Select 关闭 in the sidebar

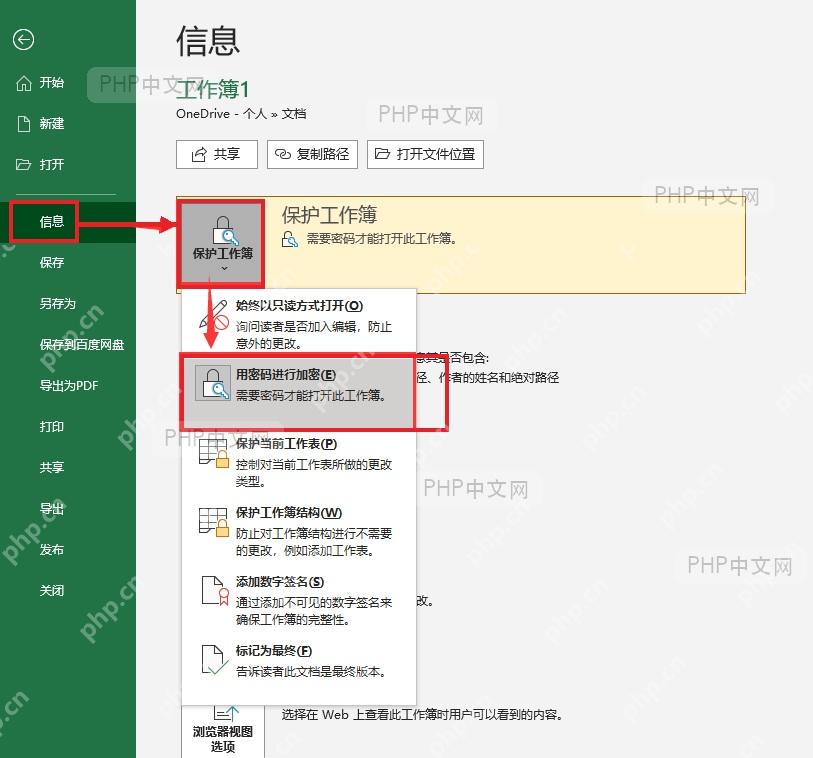click(x=68, y=591)
